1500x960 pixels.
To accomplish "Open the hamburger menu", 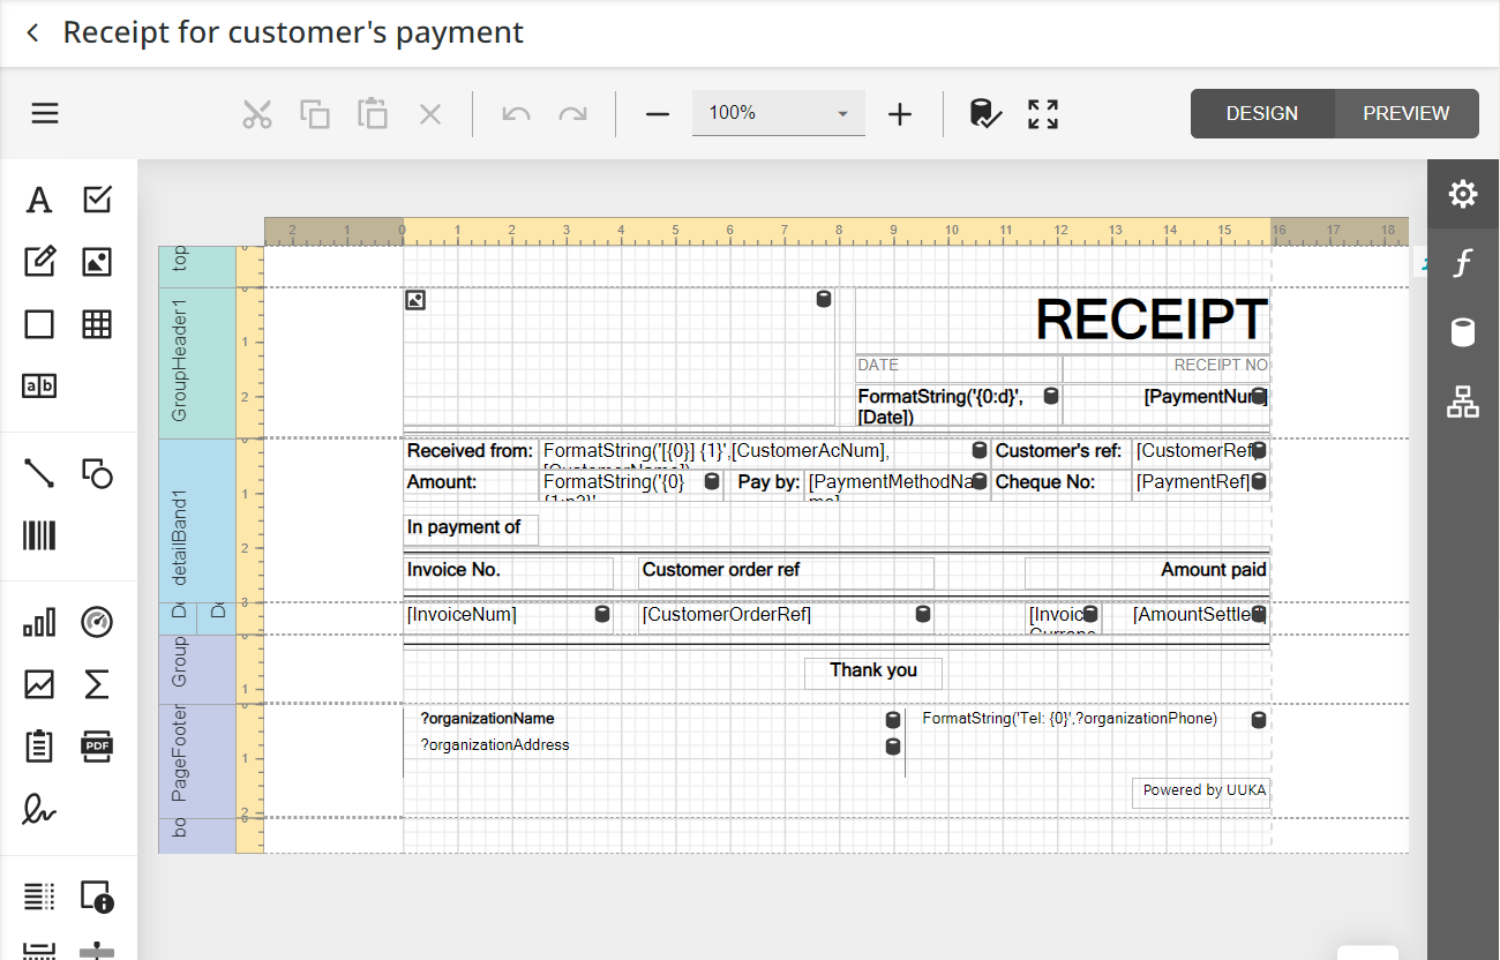I will (x=45, y=113).
